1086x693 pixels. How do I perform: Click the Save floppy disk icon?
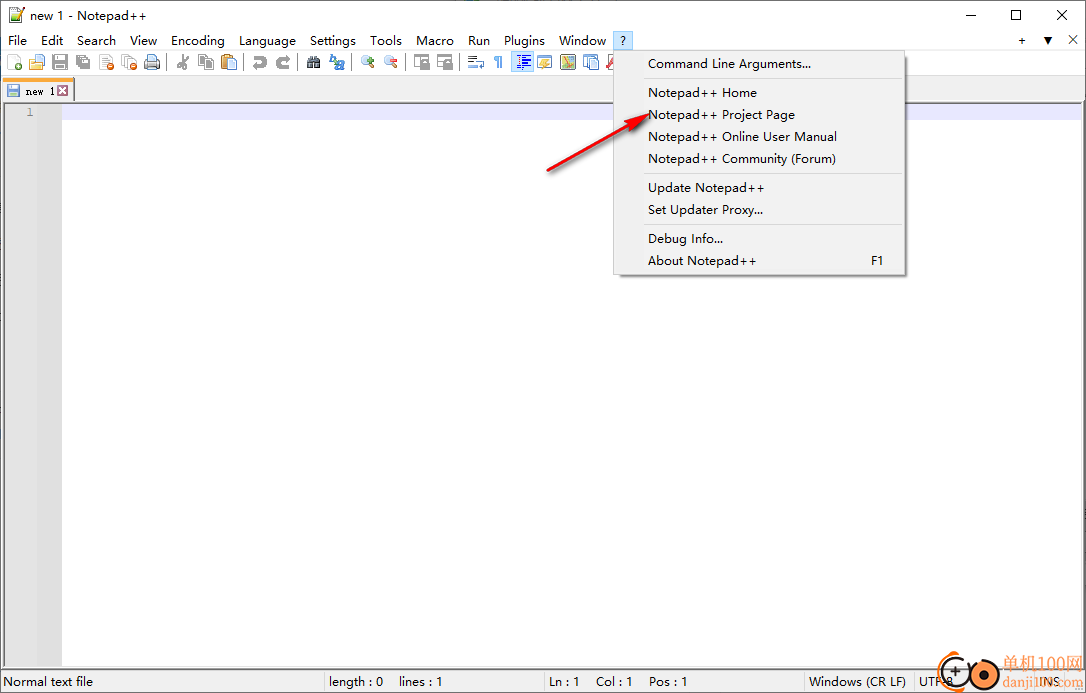click(60, 62)
